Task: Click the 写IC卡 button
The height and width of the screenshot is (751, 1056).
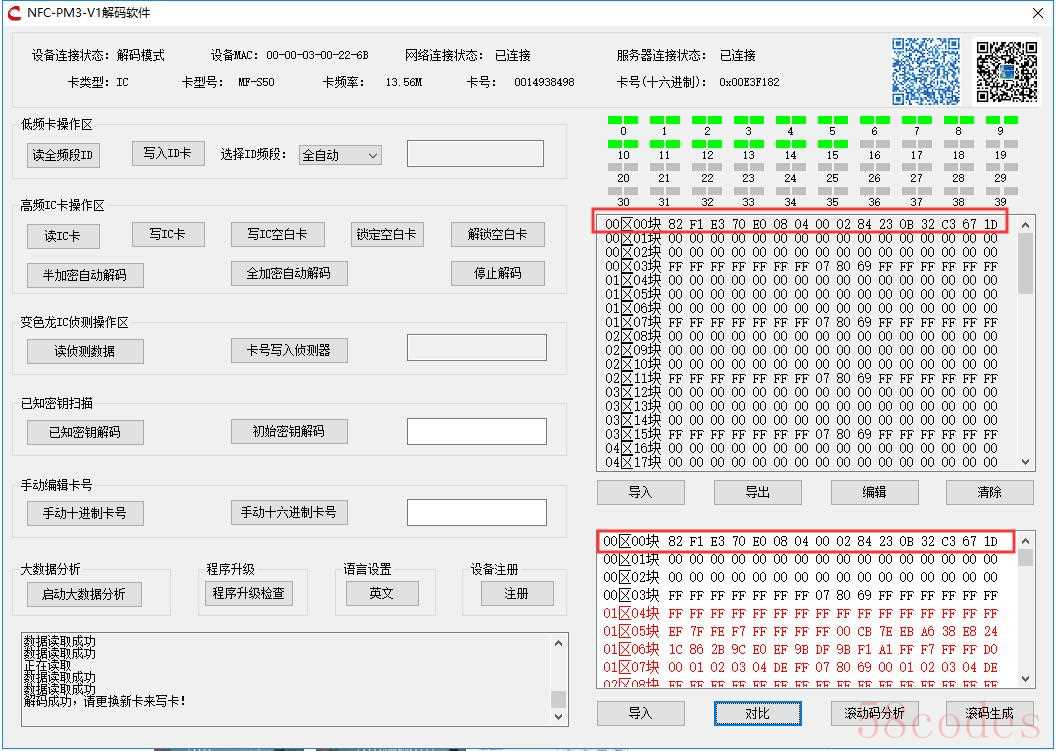Action: pyautogui.click(x=168, y=234)
